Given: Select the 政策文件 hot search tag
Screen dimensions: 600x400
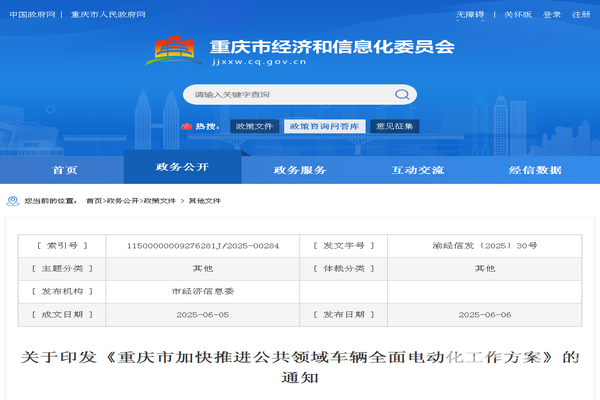Looking at the screenshot, I should (x=253, y=126).
